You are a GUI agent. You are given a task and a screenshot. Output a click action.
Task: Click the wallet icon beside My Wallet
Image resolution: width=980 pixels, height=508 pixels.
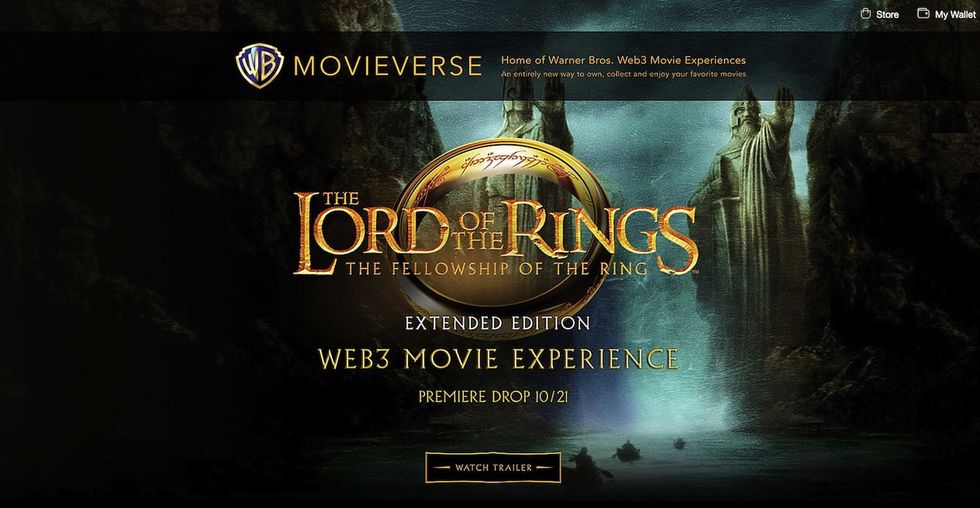pos(923,13)
